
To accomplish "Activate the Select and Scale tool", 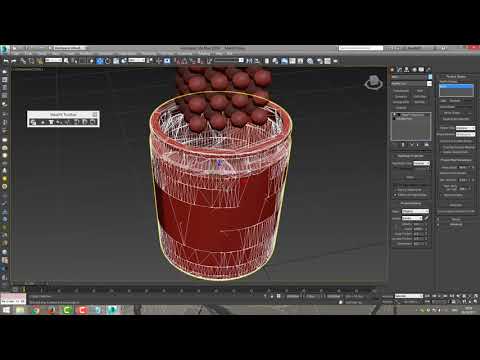I will point(116,61).
